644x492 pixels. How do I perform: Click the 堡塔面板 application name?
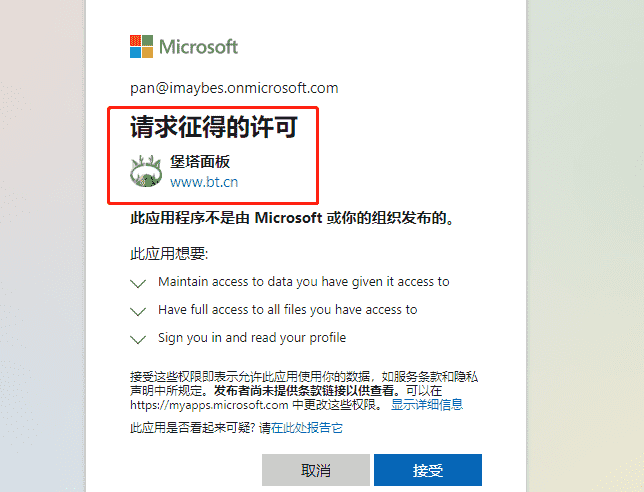click(x=200, y=161)
